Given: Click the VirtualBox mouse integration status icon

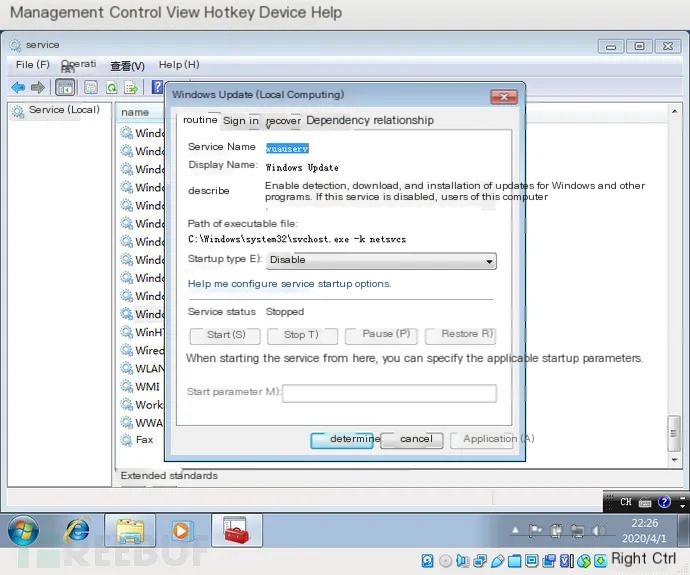Looking at the screenshot, I should 584,561.
